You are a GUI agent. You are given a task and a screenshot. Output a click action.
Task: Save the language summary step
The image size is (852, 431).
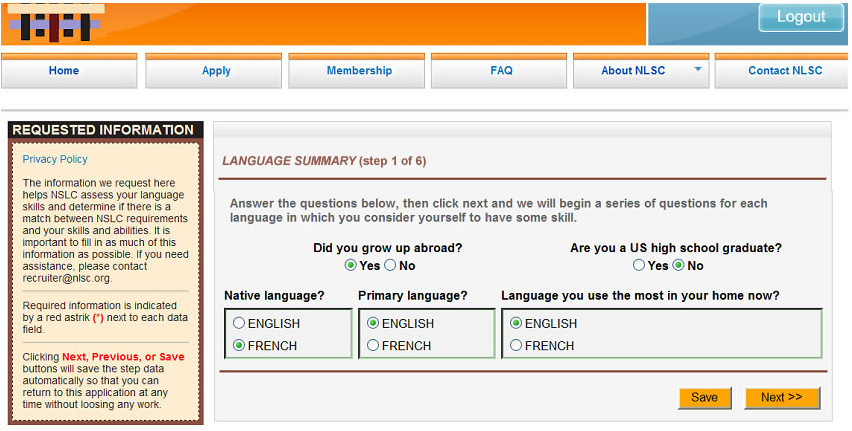tap(705, 398)
